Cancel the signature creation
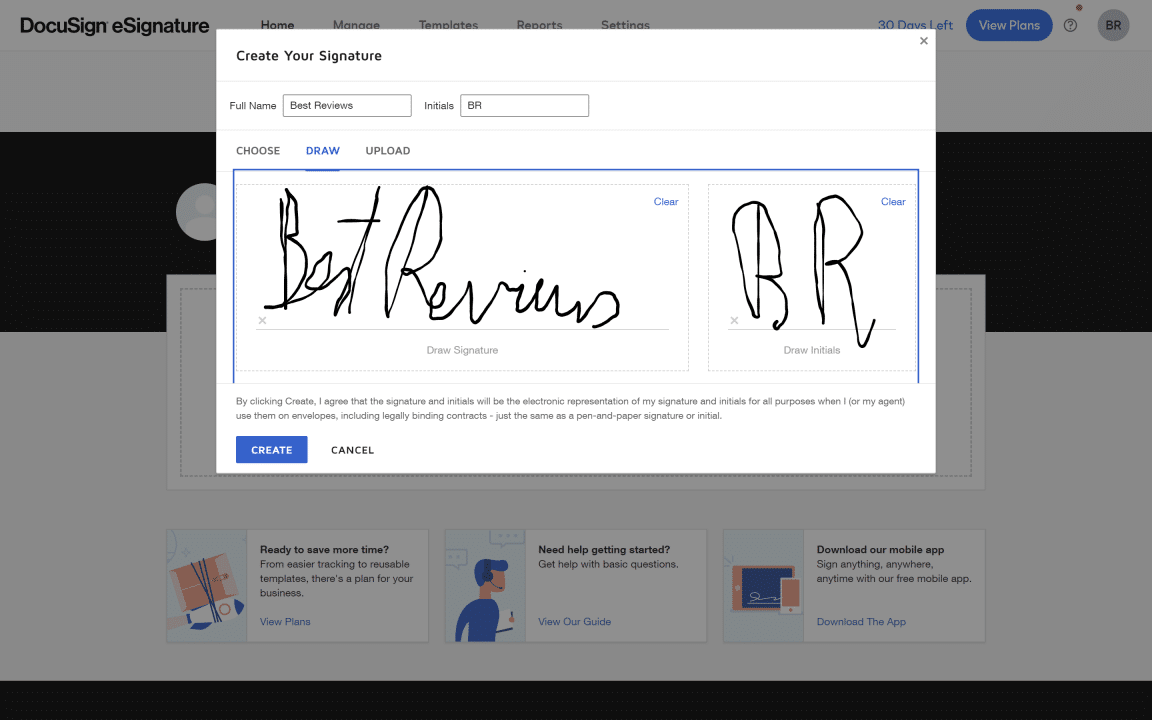 pos(352,449)
